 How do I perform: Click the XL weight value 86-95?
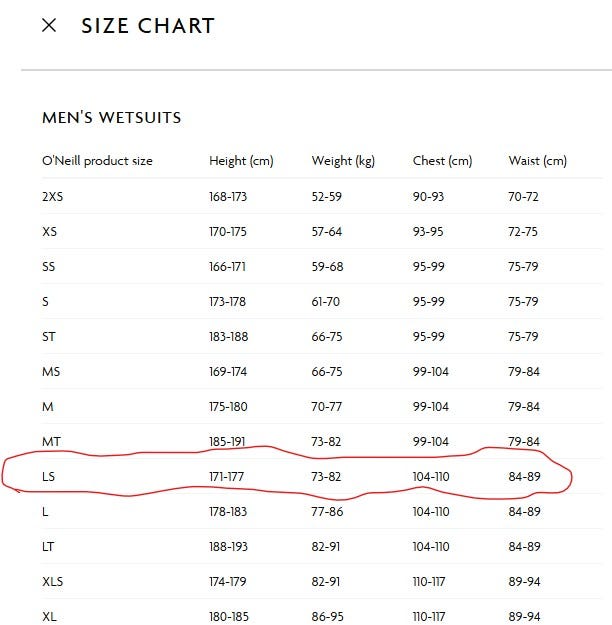pyautogui.click(x=327, y=617)
